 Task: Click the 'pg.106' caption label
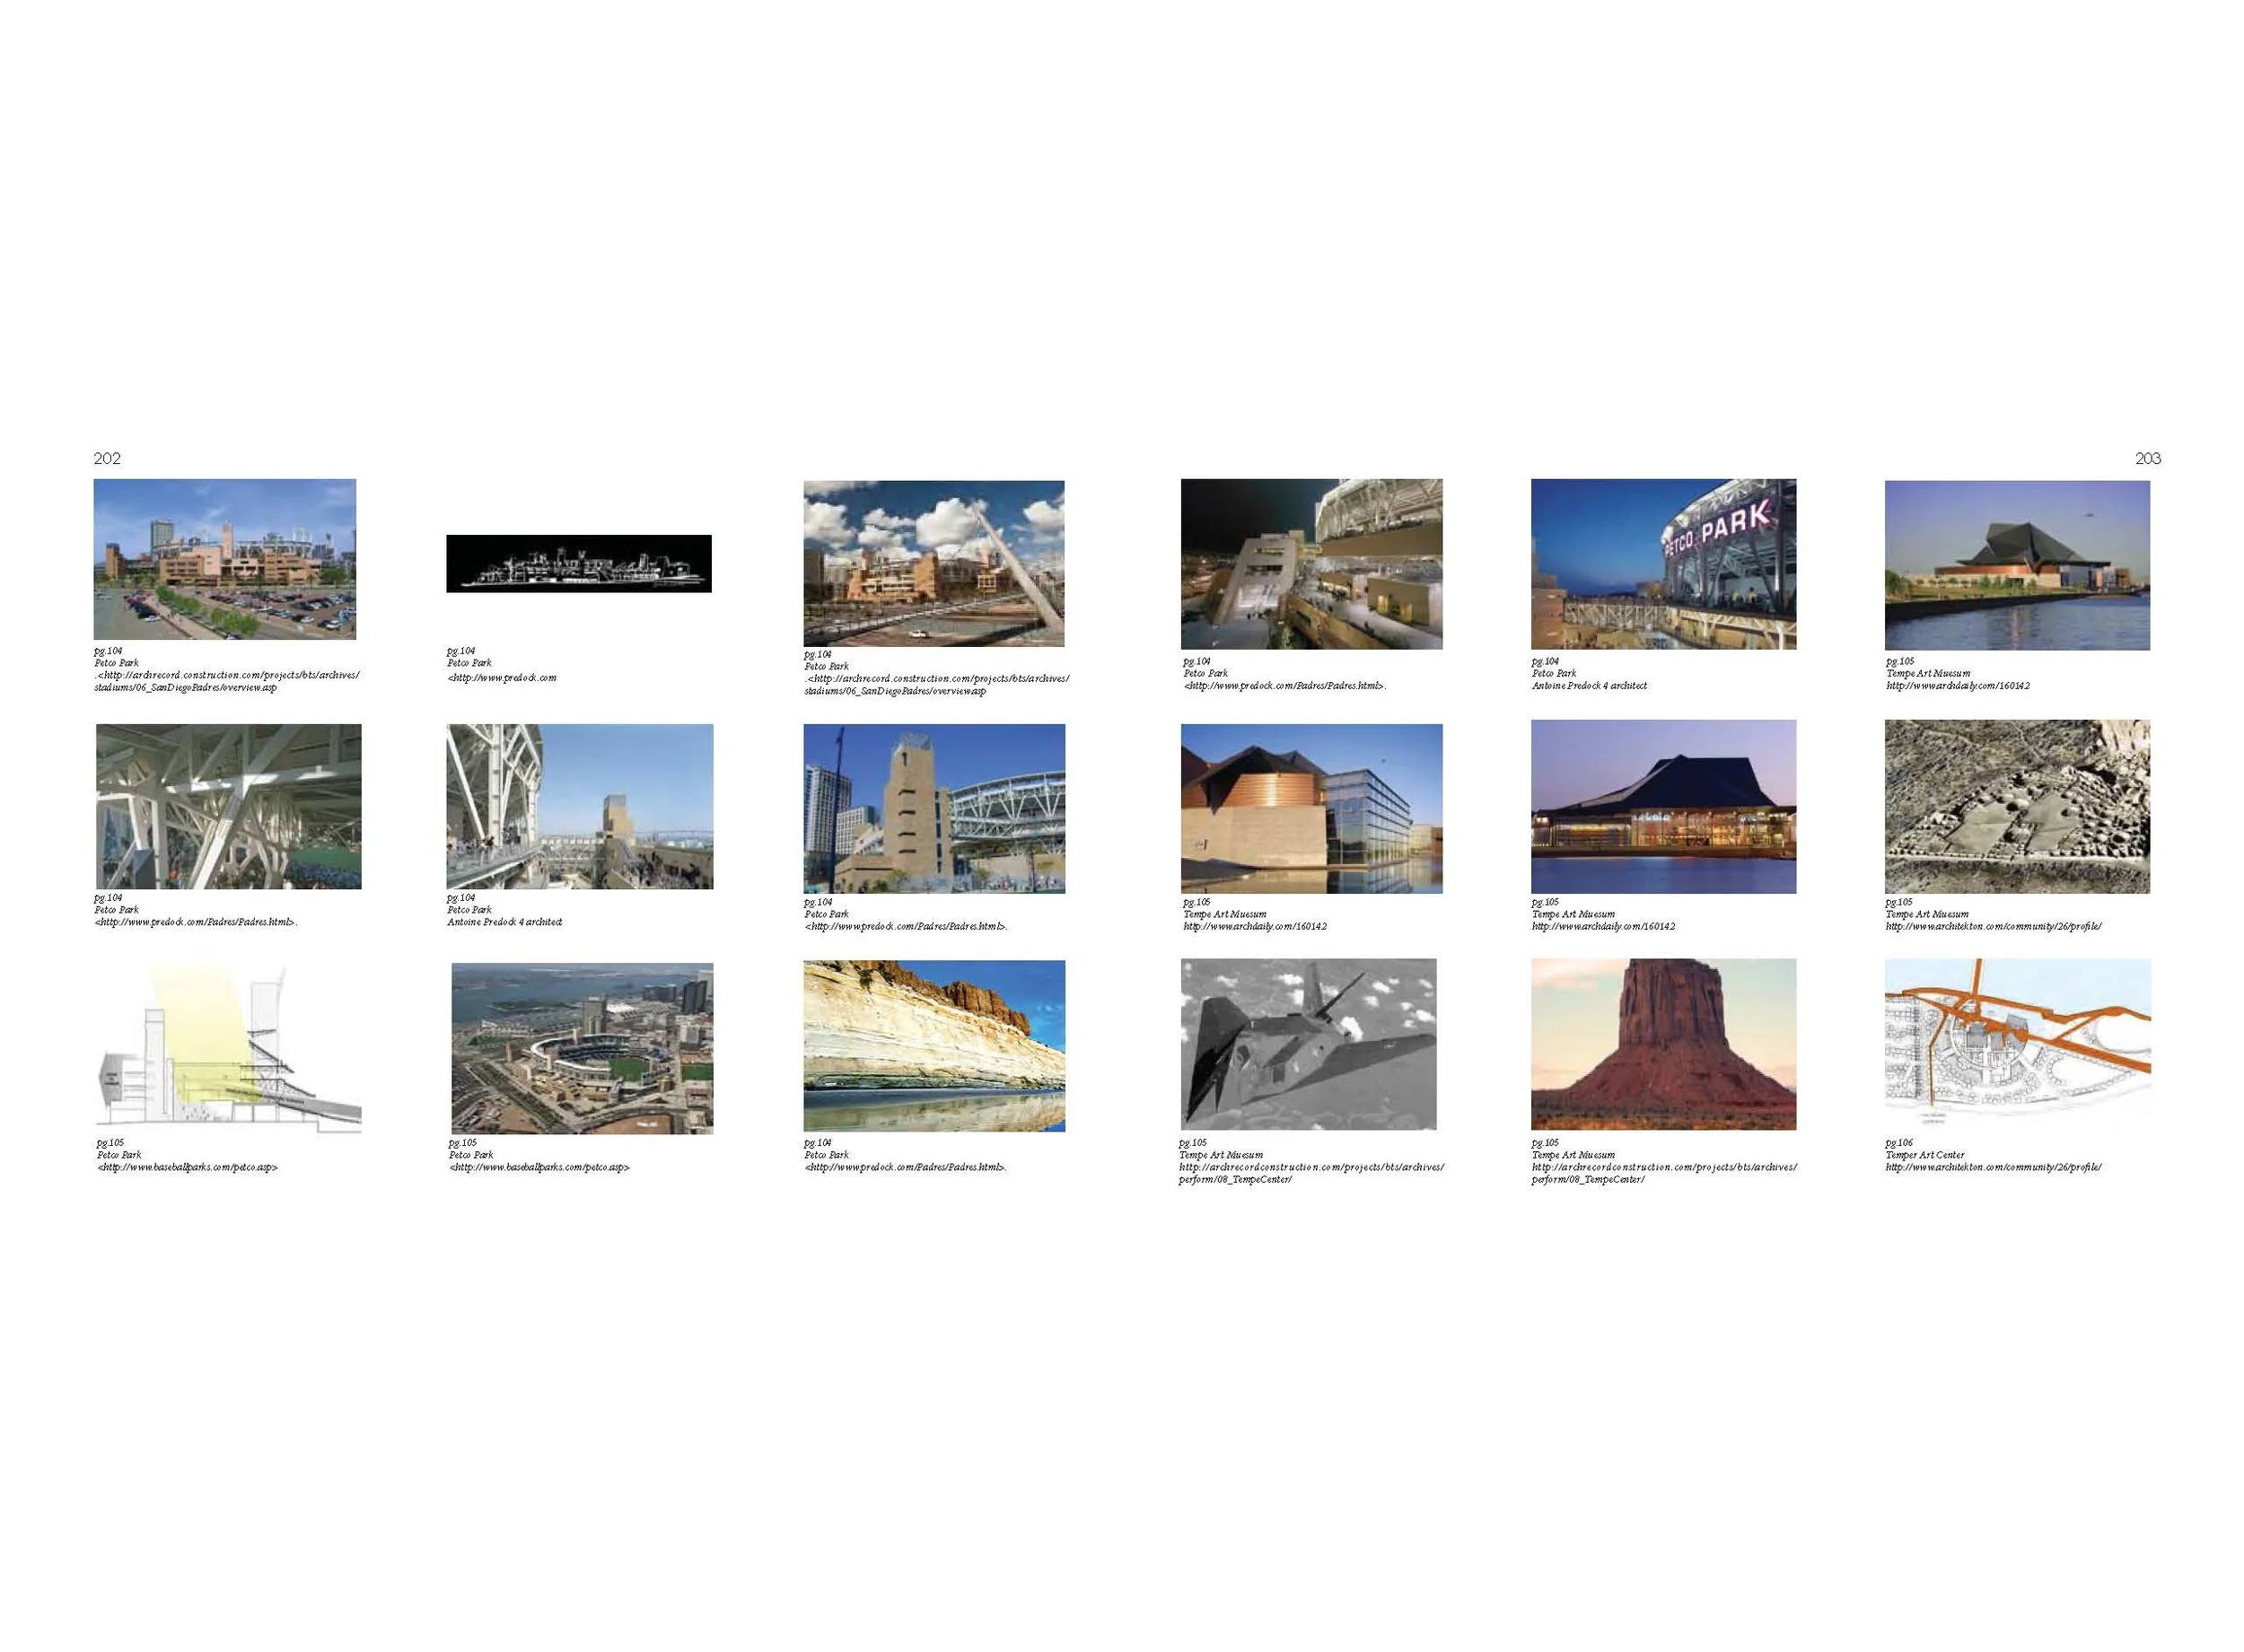pyautogui.click(x=1899, y=1142)
